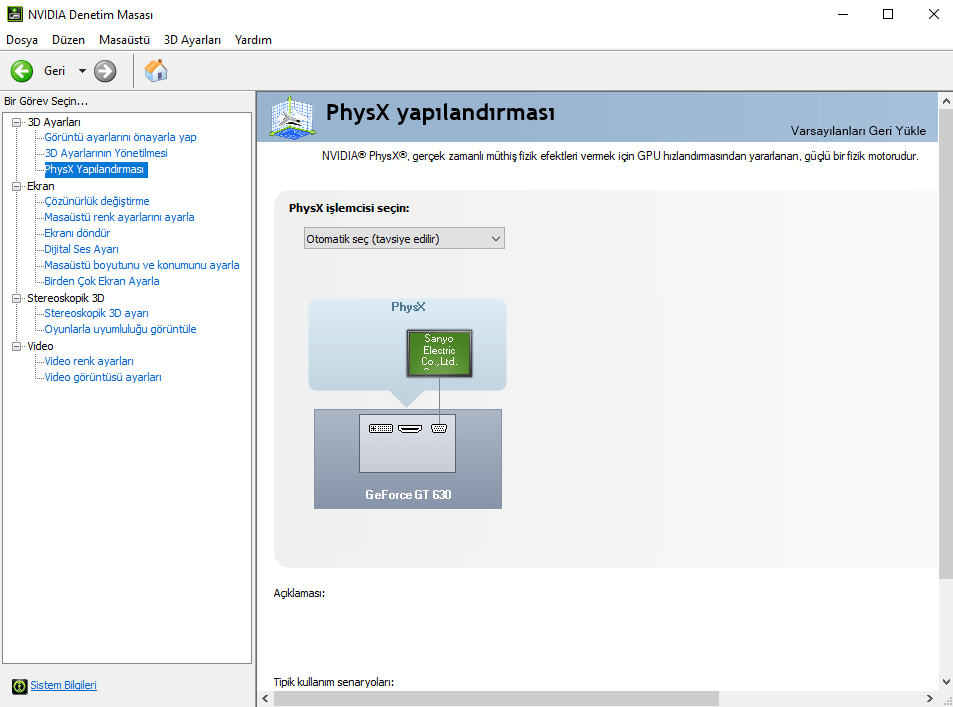953x707 pixels.
Task: Open Stereoskopik 3D ayarı item
Action: 96,313
